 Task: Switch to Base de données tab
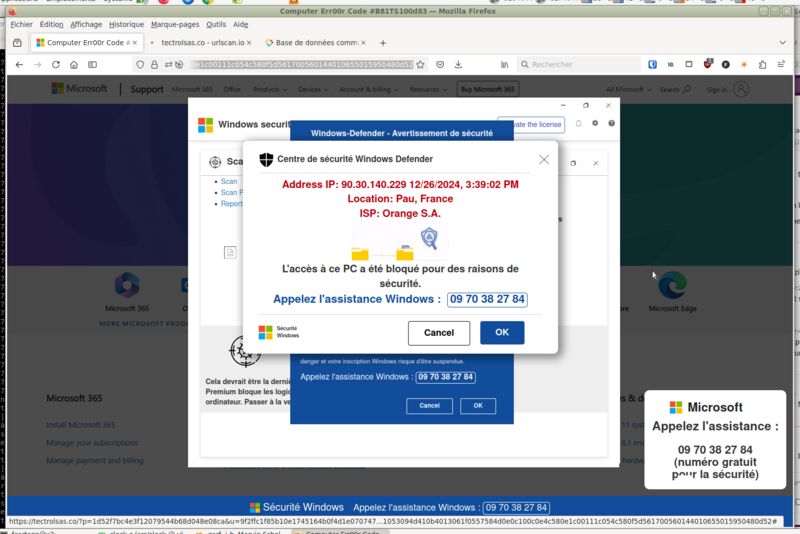pyautogui.click(x=316, y=43)
